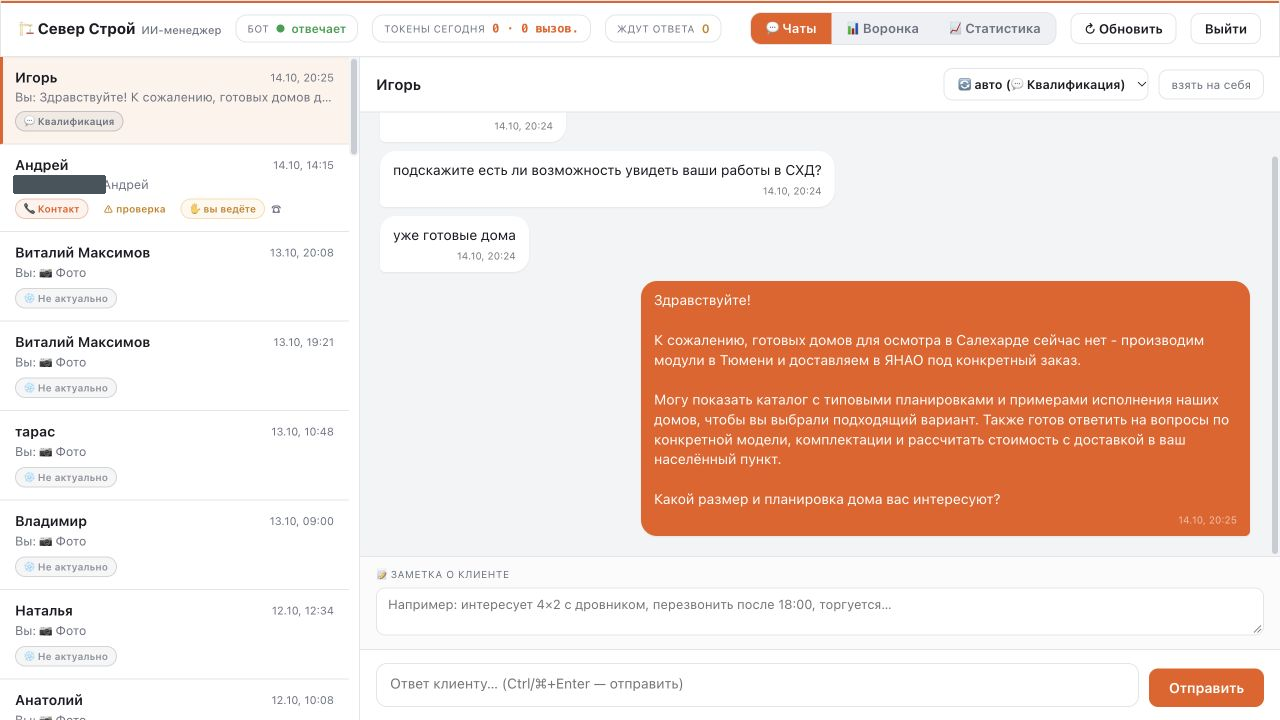Click the Квалификация badge under Игорь
Screen dimensions: 1280x720
[x=69, y=121]
